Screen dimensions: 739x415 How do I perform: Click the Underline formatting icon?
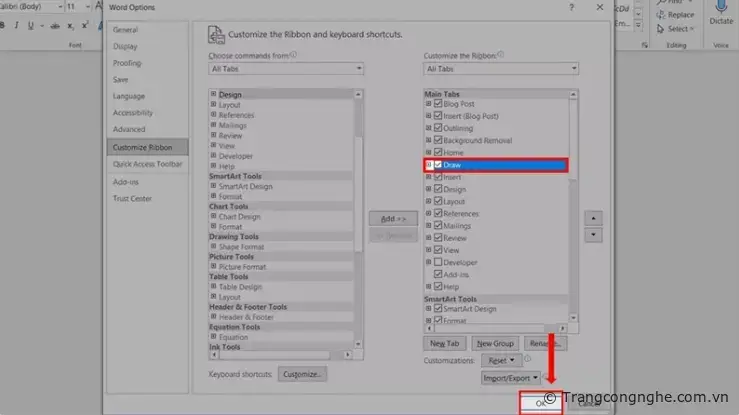(31, 24)
